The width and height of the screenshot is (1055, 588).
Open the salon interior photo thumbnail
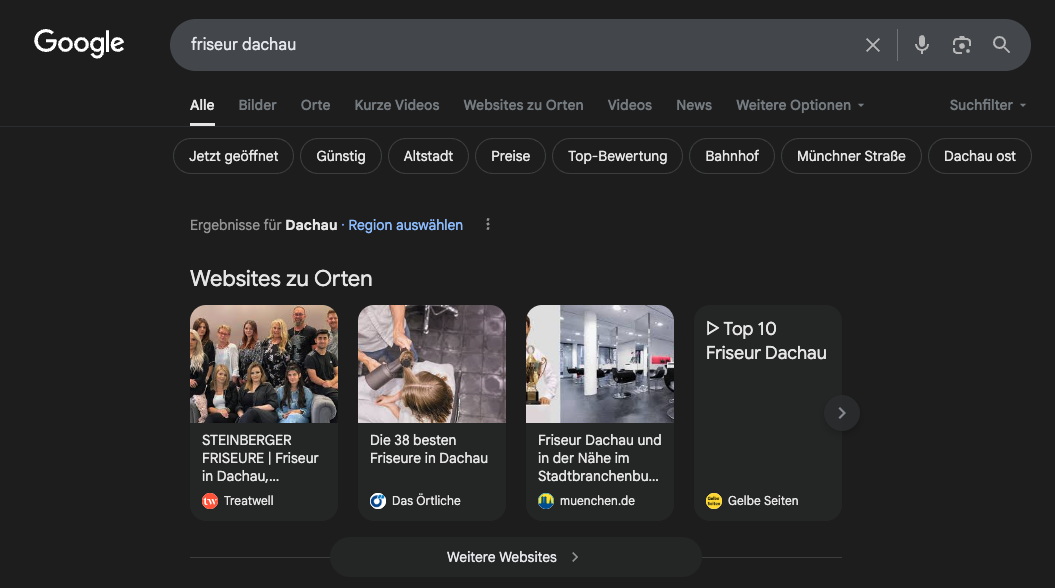pyautogui.click(x=600, y=364)
